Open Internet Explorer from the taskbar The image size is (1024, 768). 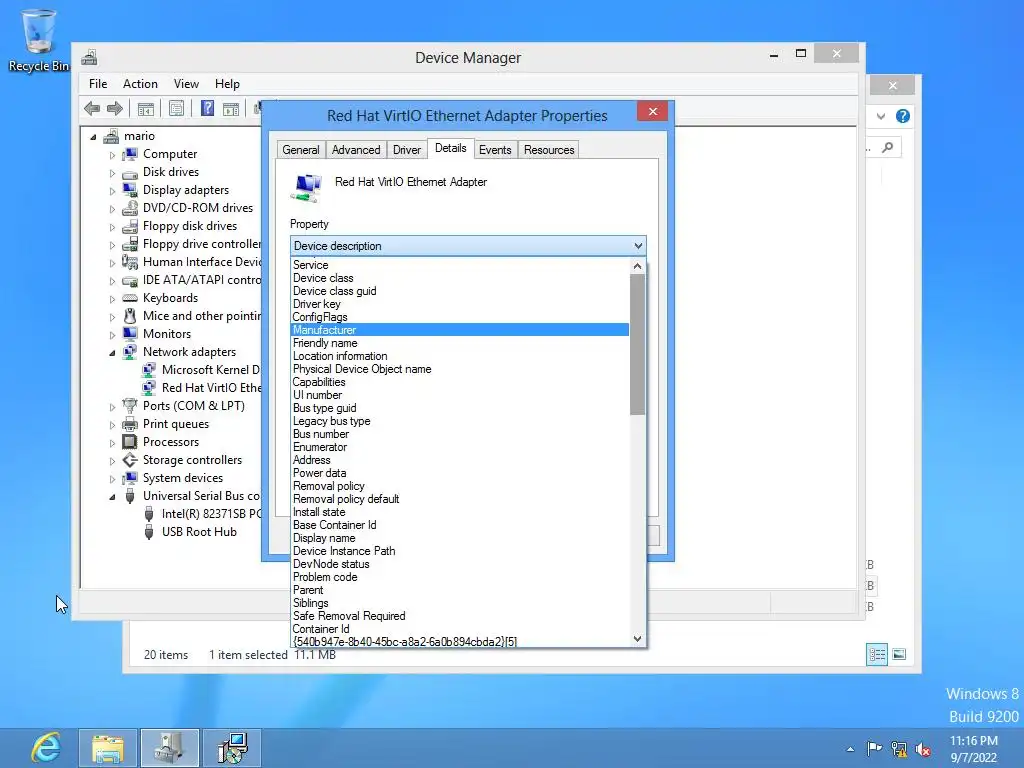tap(46, 748)
